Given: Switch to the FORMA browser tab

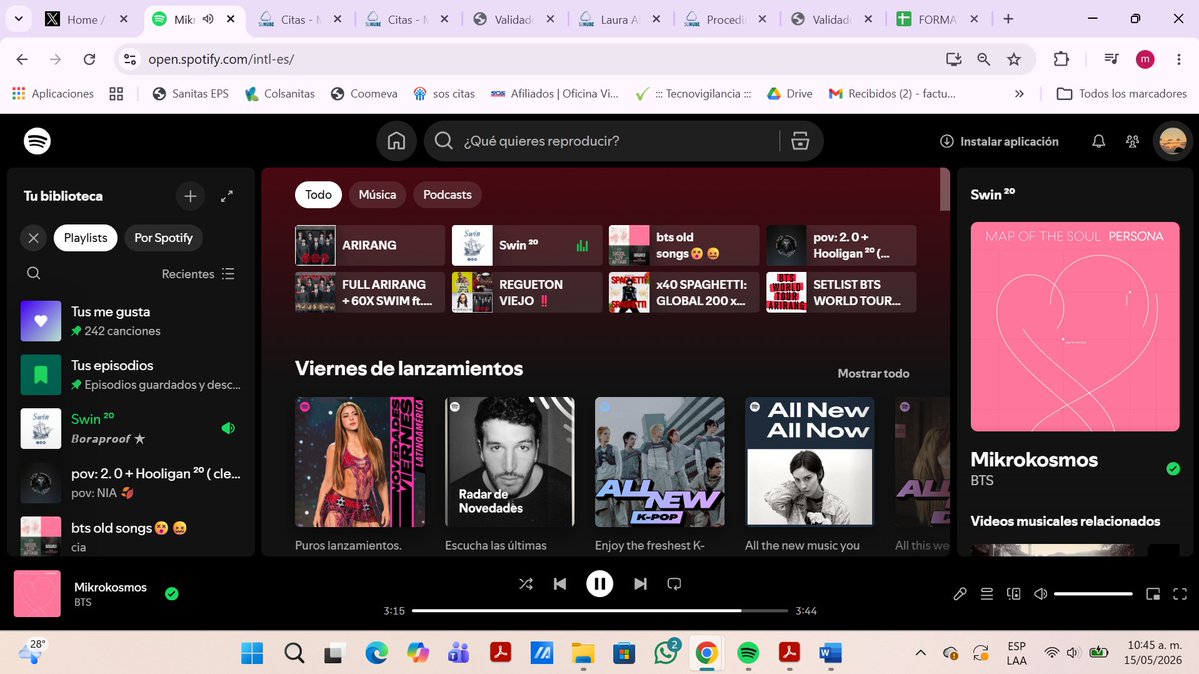Looking at the screenshot, I should coord(939,19).
